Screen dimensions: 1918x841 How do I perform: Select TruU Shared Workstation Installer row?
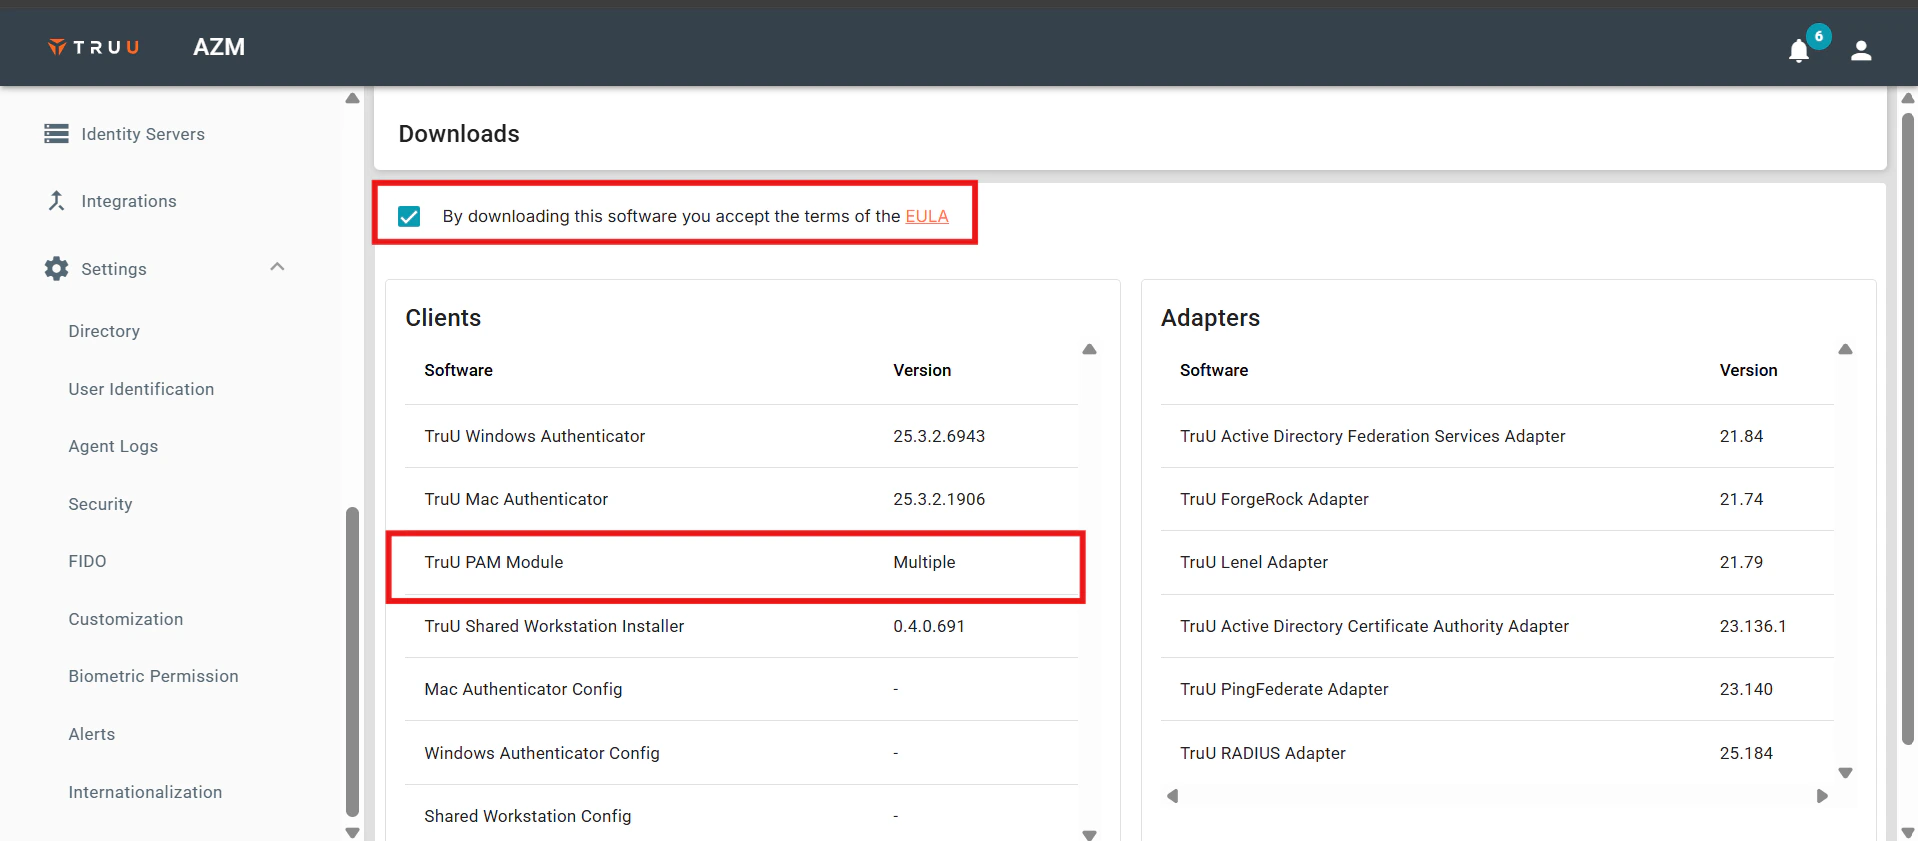click(741, 626)
